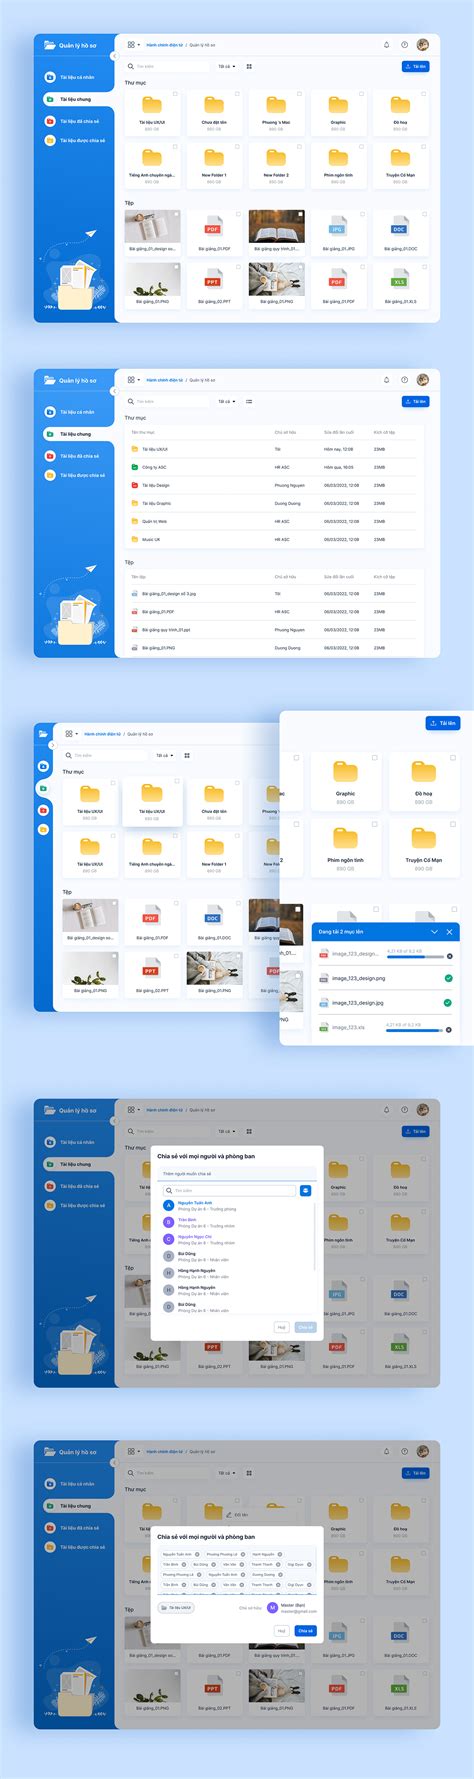
Task: Click notification bell on the overlay-free grid screen
Action: (x=387, y=45)
